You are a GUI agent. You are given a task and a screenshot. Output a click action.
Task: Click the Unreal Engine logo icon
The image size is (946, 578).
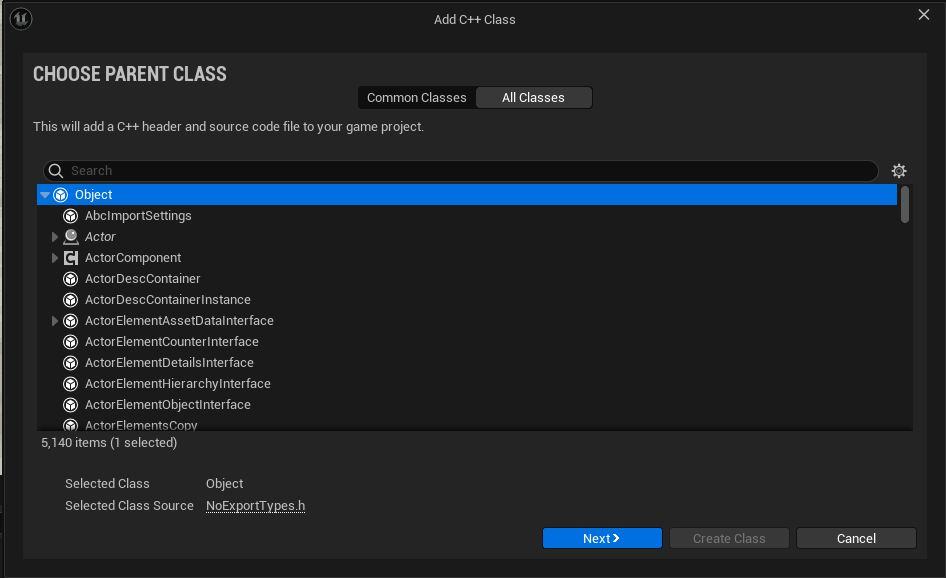20,18
